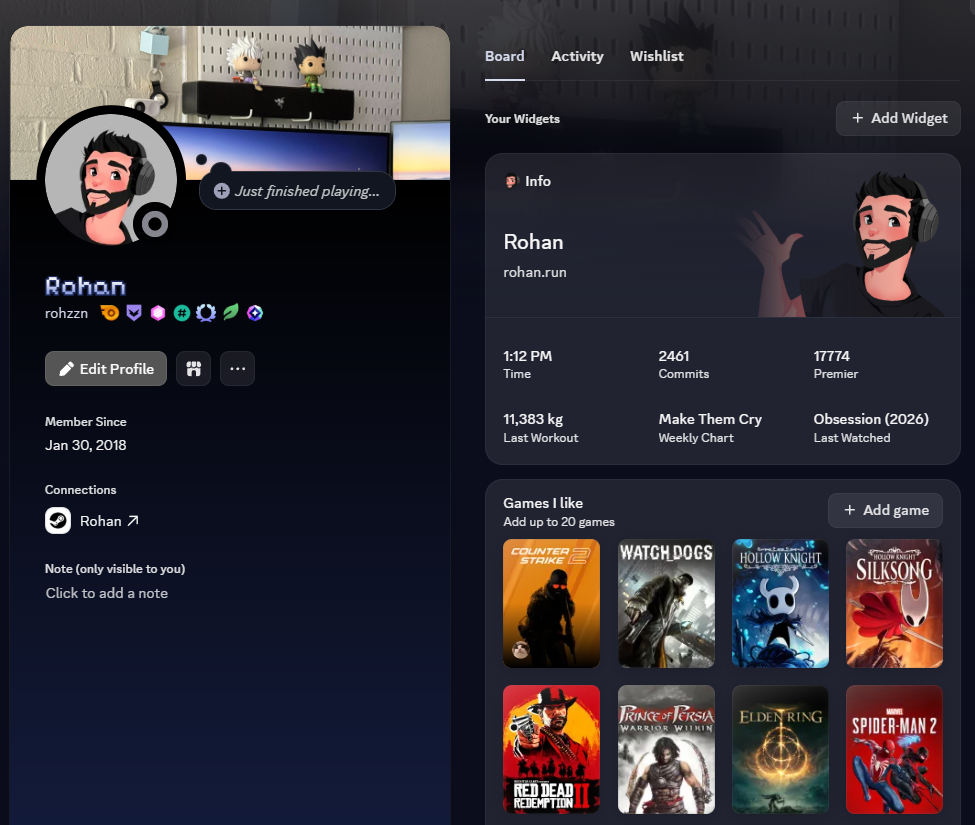Open the Red Dead Redemption II game cover
The image size is (975, 825).
[x=552, y=750]
